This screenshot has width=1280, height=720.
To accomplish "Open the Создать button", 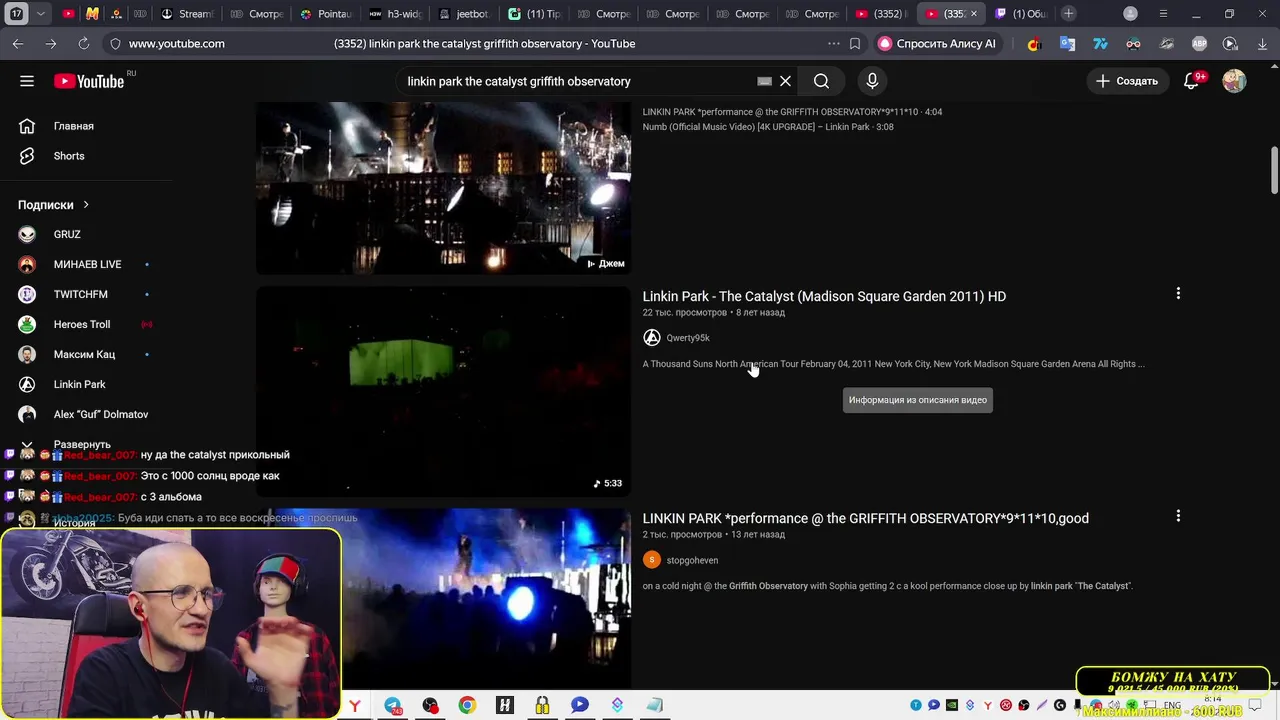I will (x=1127, y=81).
